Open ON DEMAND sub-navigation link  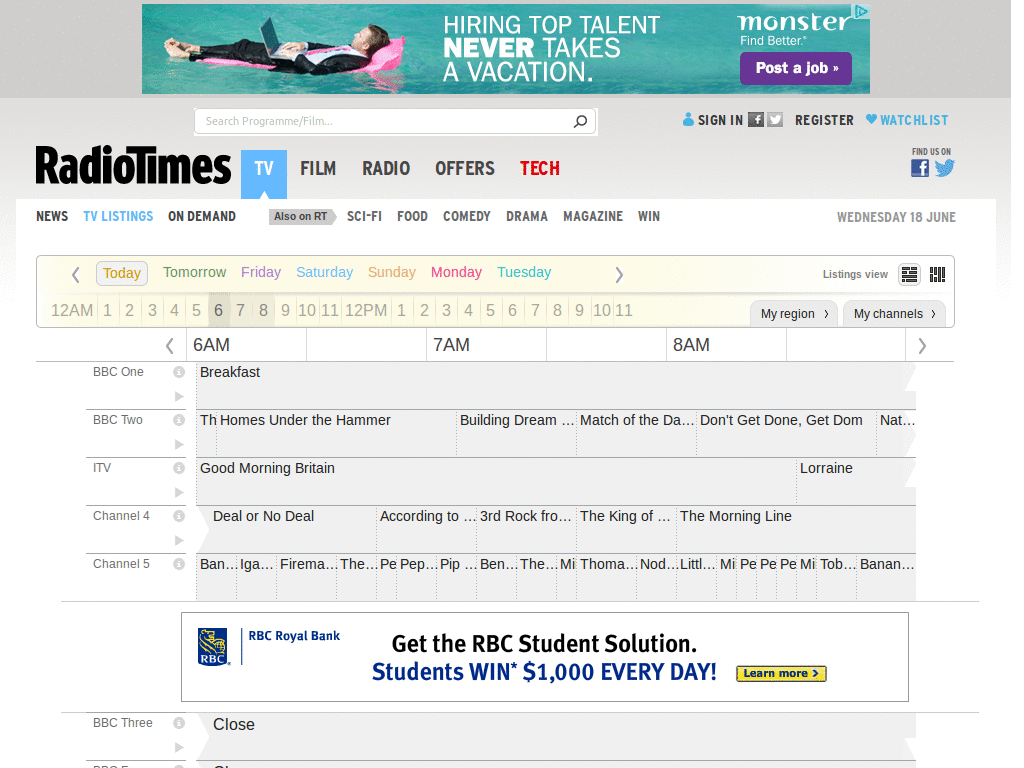pos(202,216)
